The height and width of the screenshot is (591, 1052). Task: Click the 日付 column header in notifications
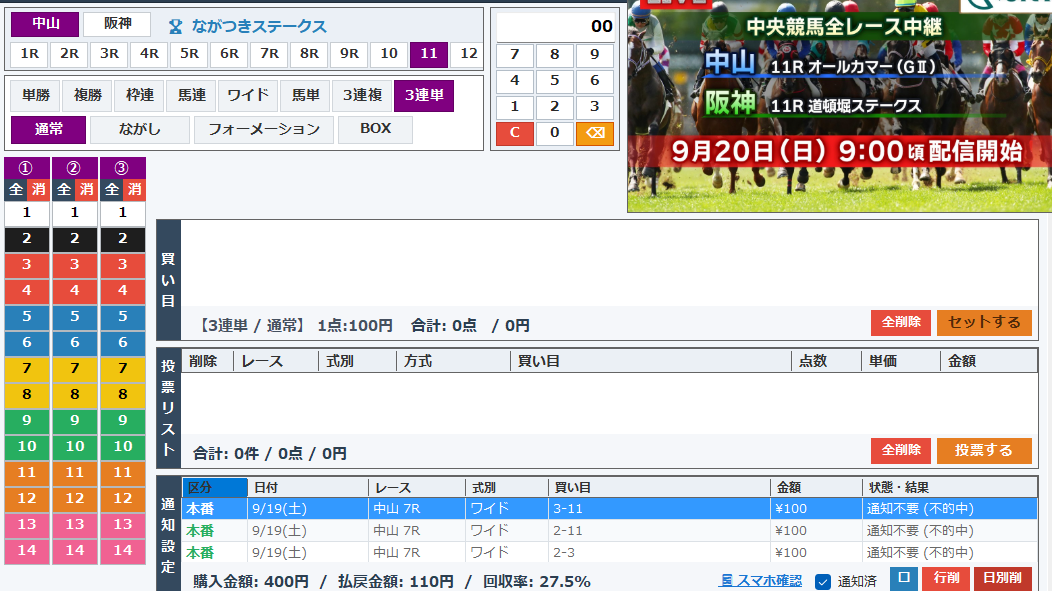(308, 488)
